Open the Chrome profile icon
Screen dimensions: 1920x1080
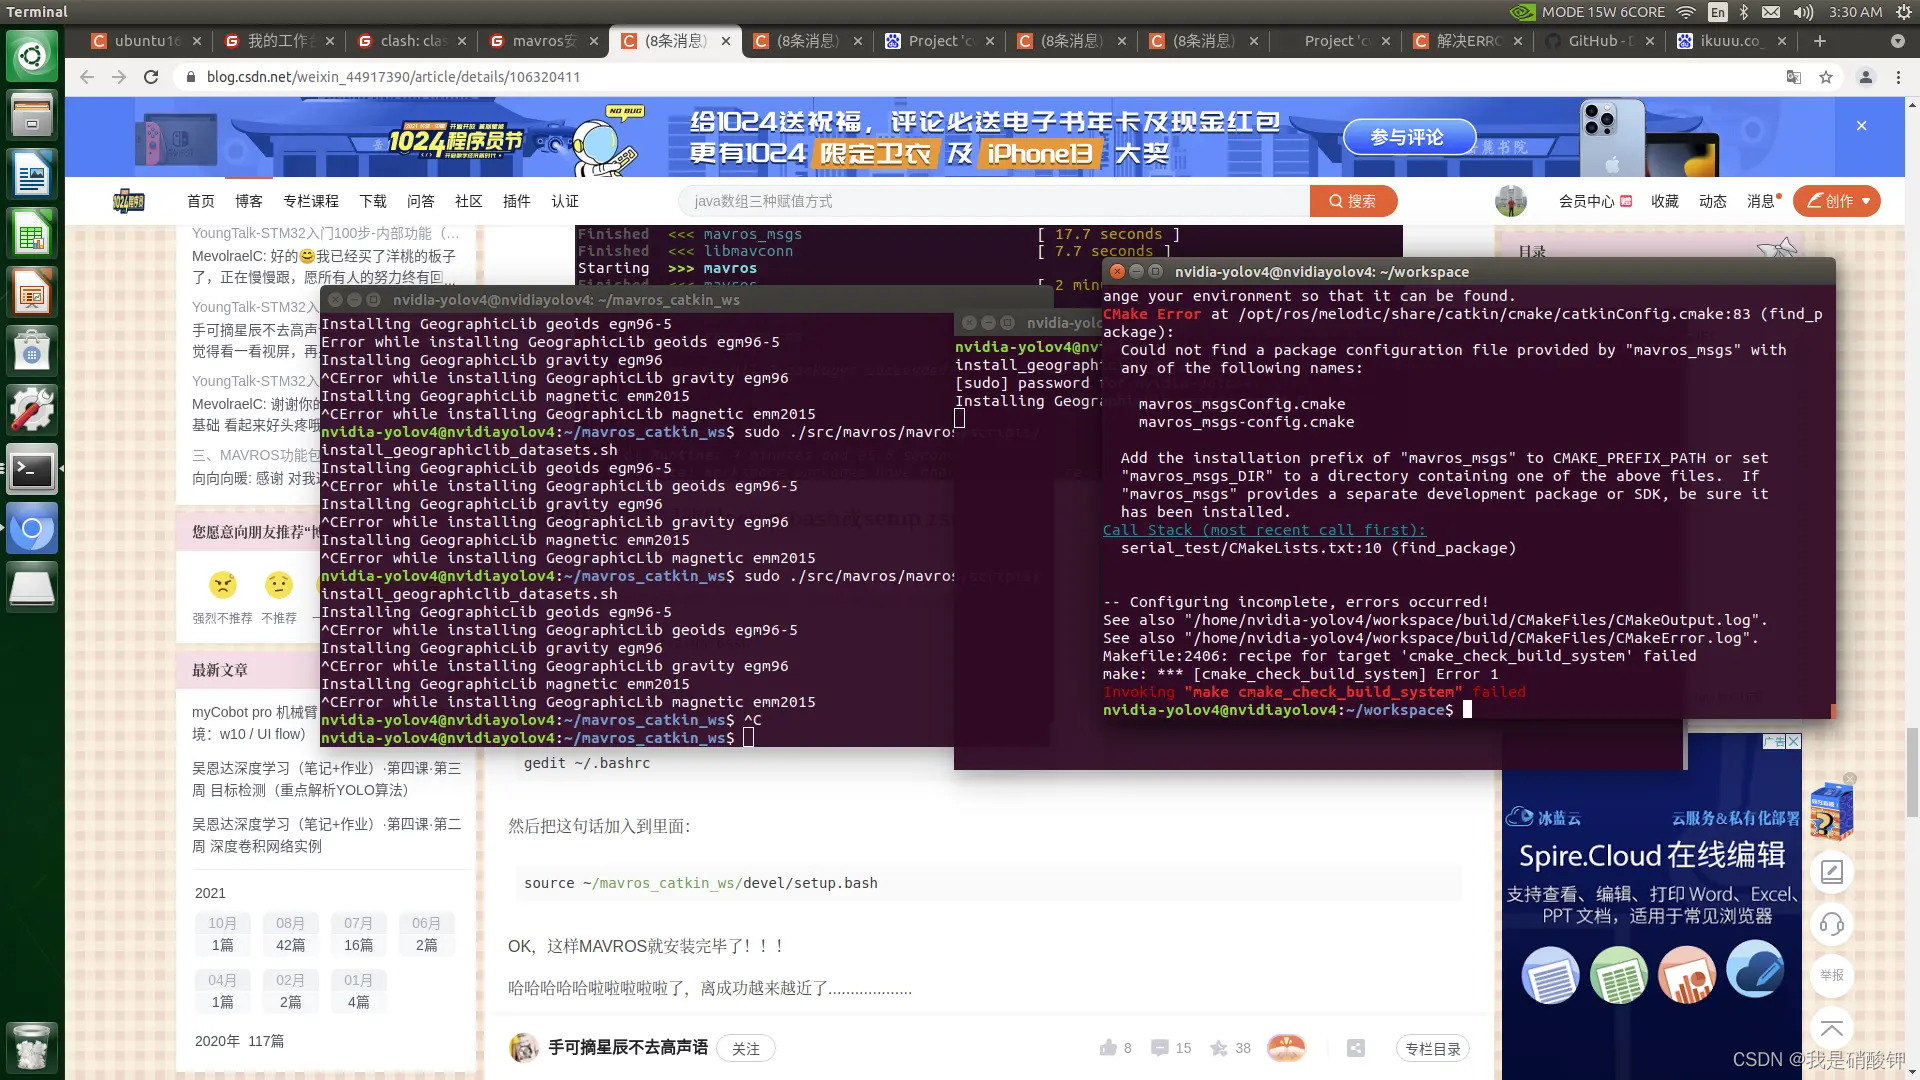pyautogui.click(x=1866, y=77)
